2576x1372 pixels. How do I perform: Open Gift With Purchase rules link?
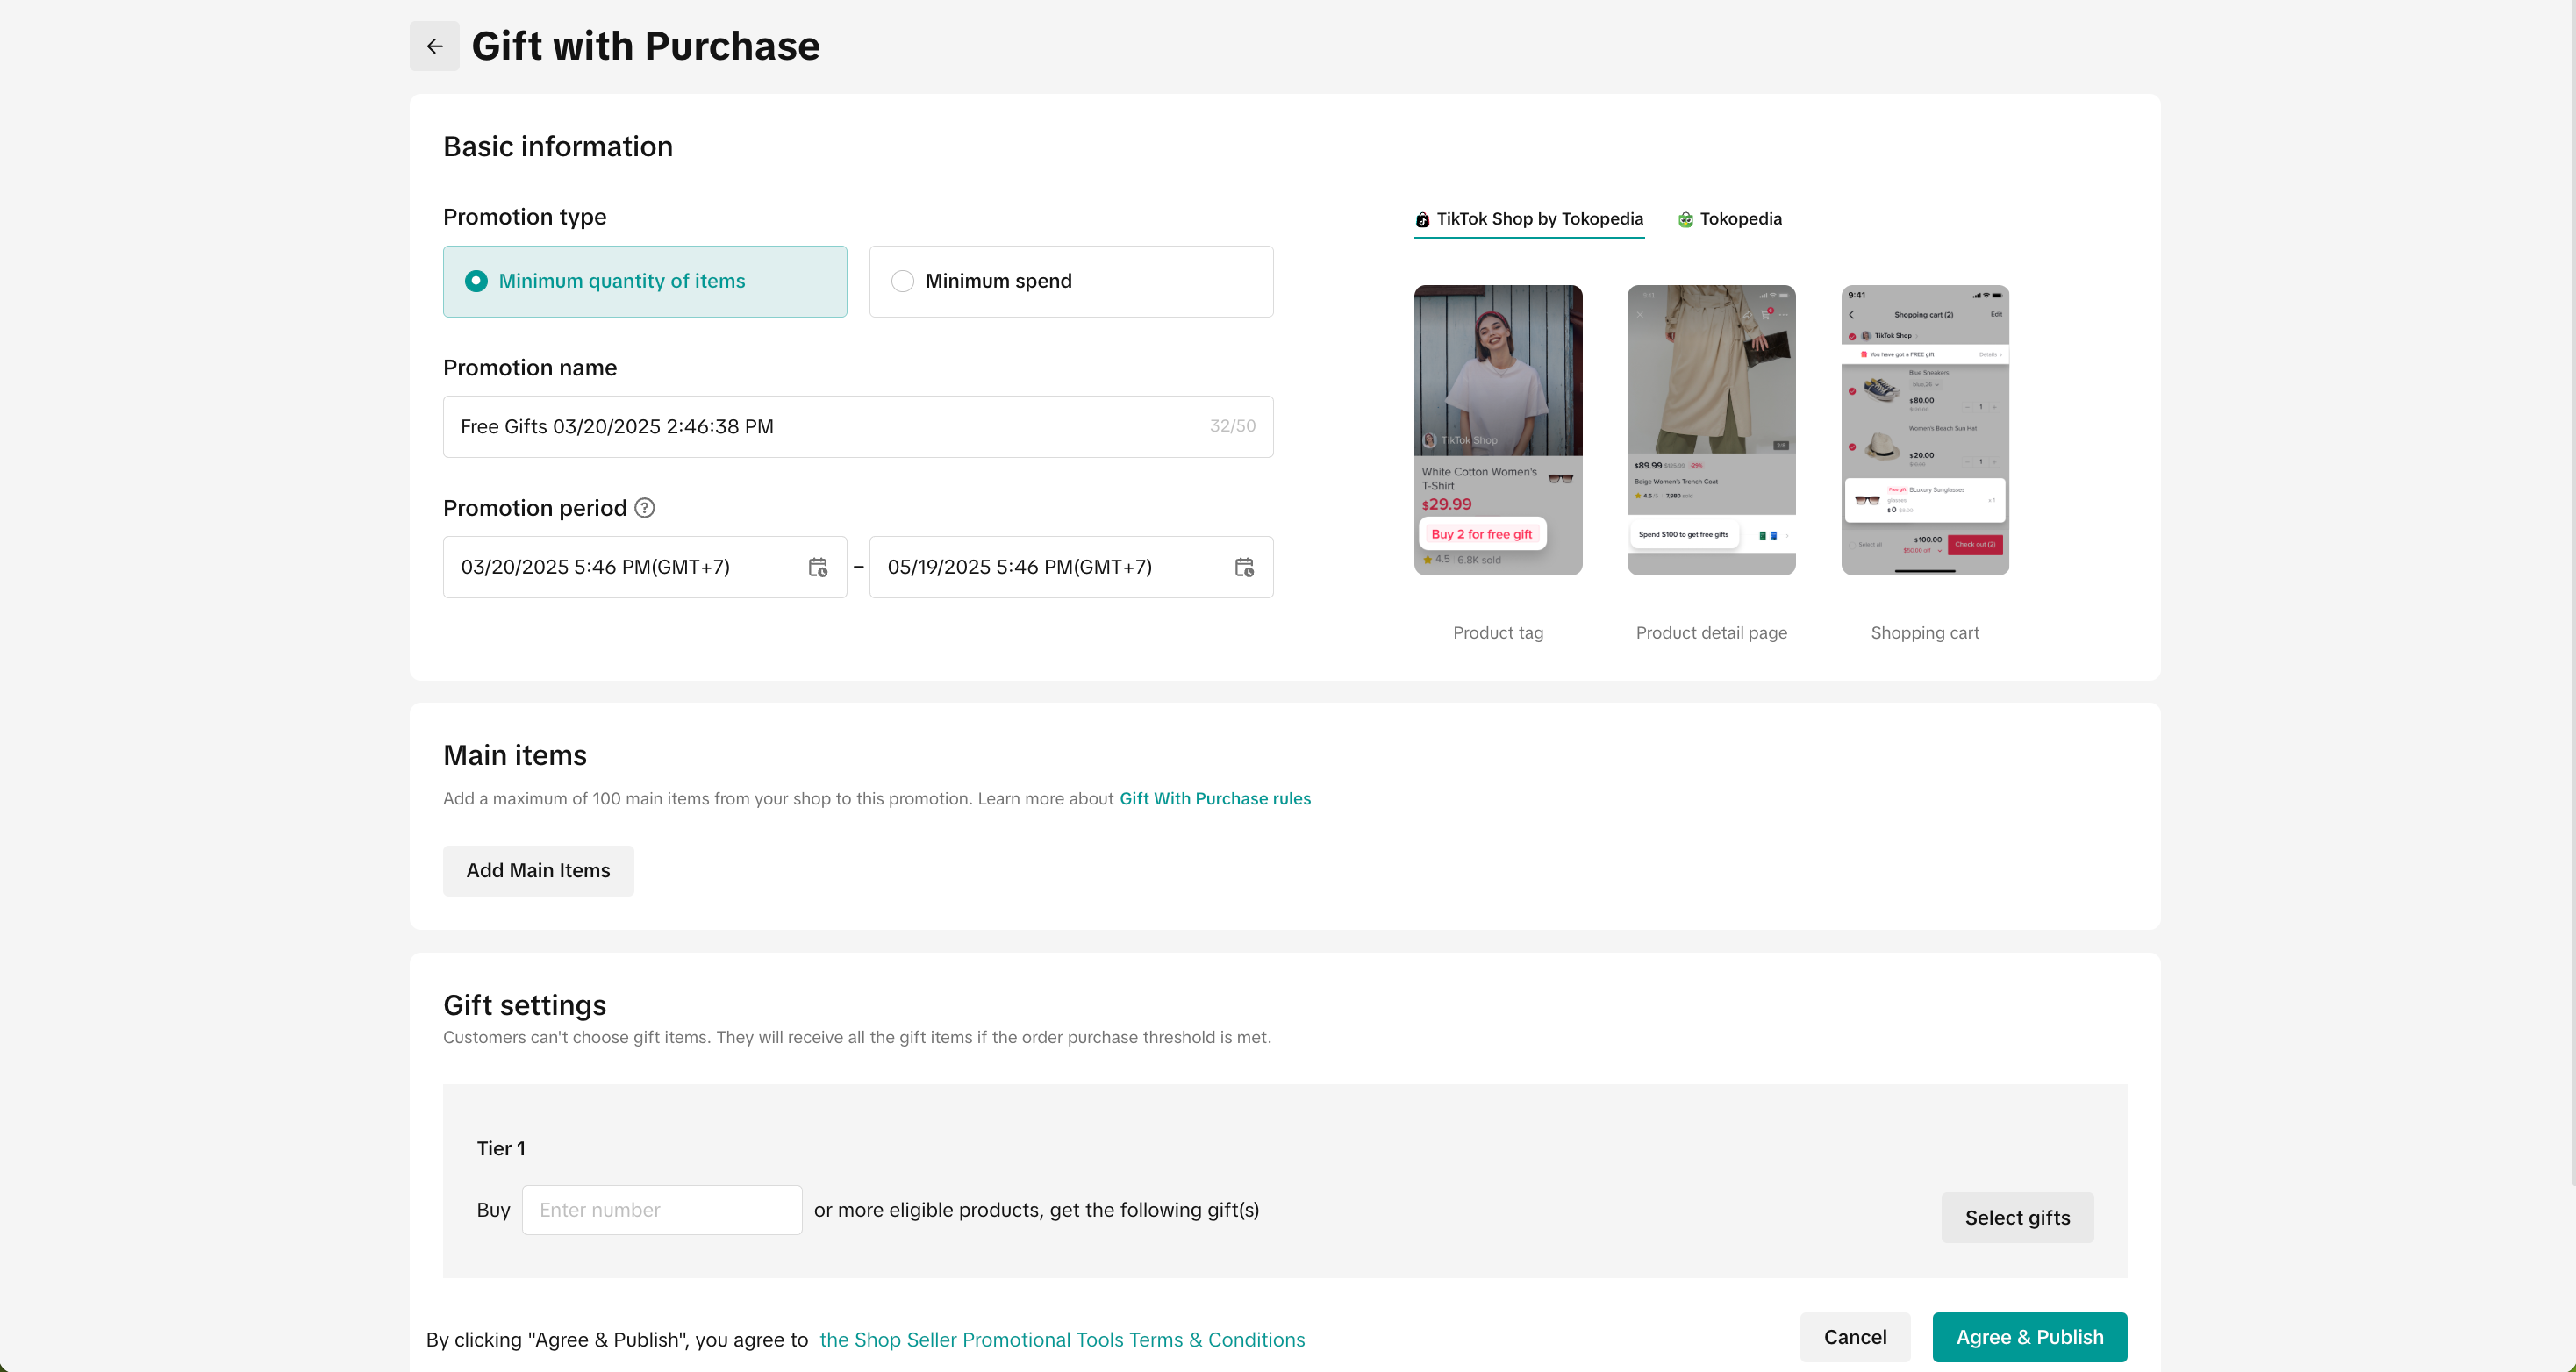click(1214, 798)
